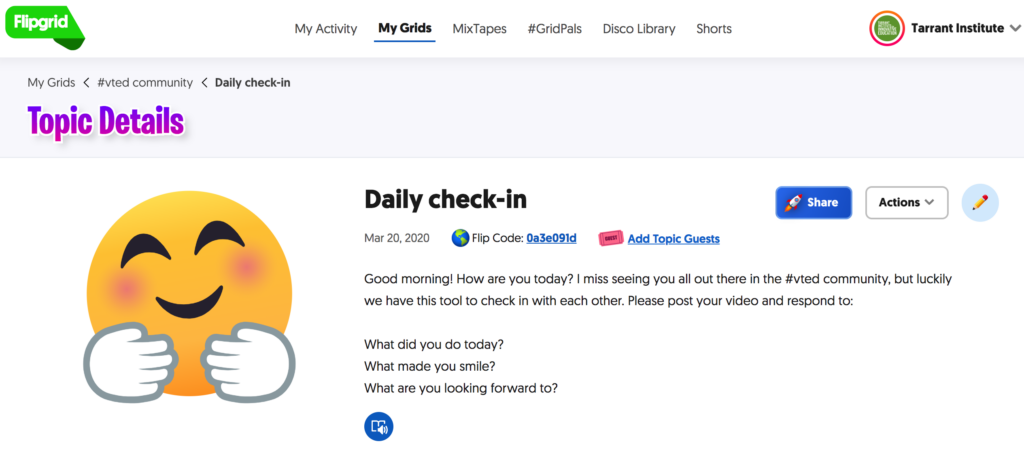
Task: Click the pink guest ticket icon
Action: click(x=611, y=238)
